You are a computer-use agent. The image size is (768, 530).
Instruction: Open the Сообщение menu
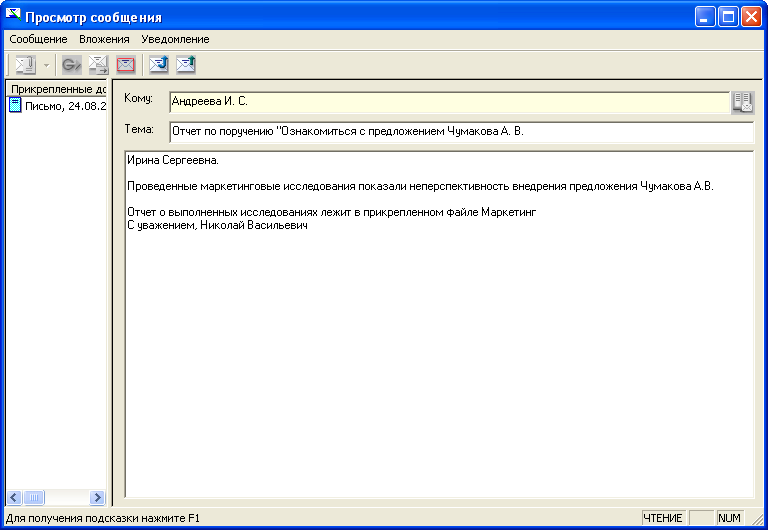(x=38, y=39)
